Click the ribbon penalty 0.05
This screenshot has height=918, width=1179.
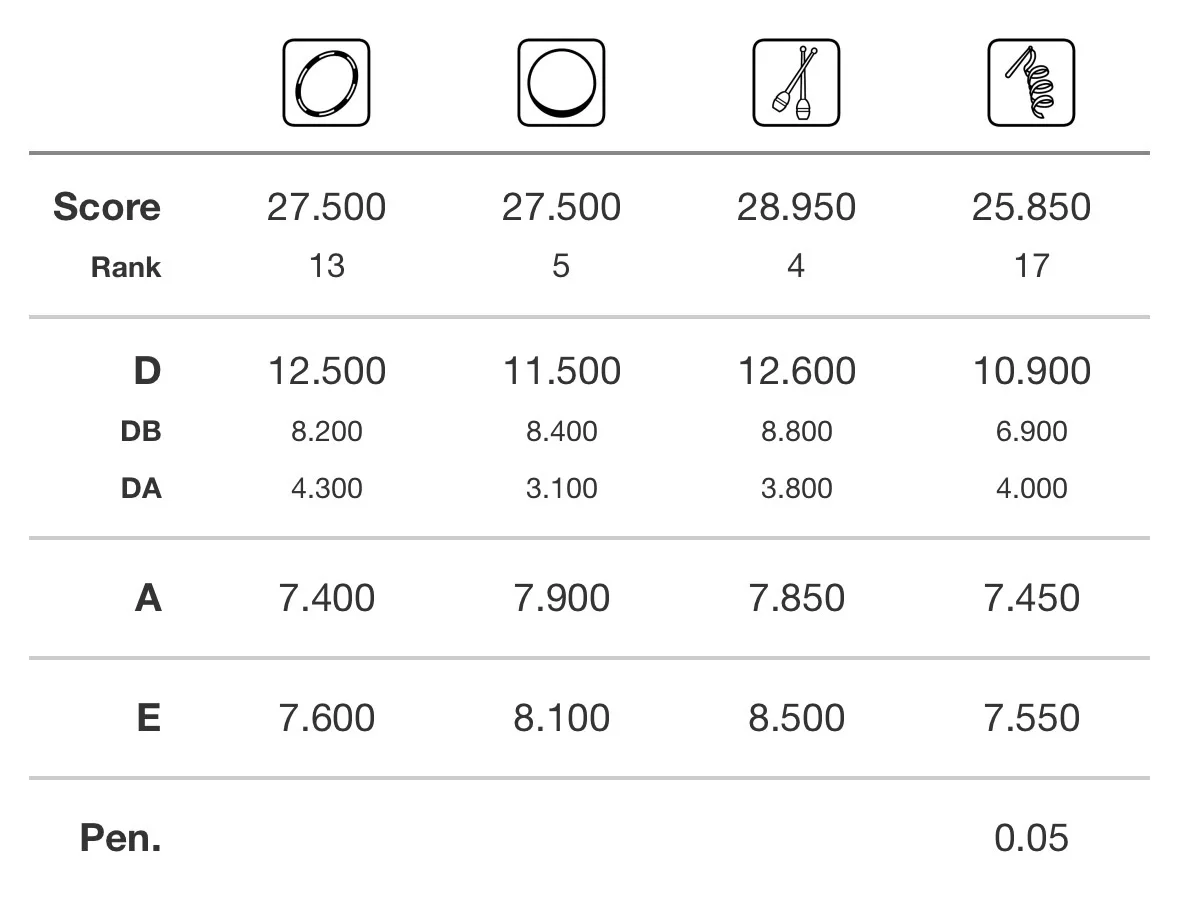coord(1031,838)
